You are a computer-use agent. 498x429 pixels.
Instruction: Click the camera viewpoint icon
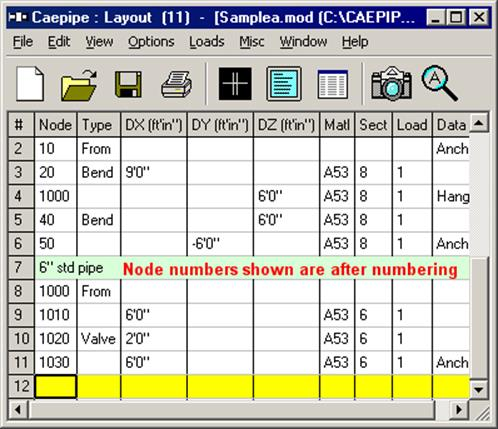392,83
